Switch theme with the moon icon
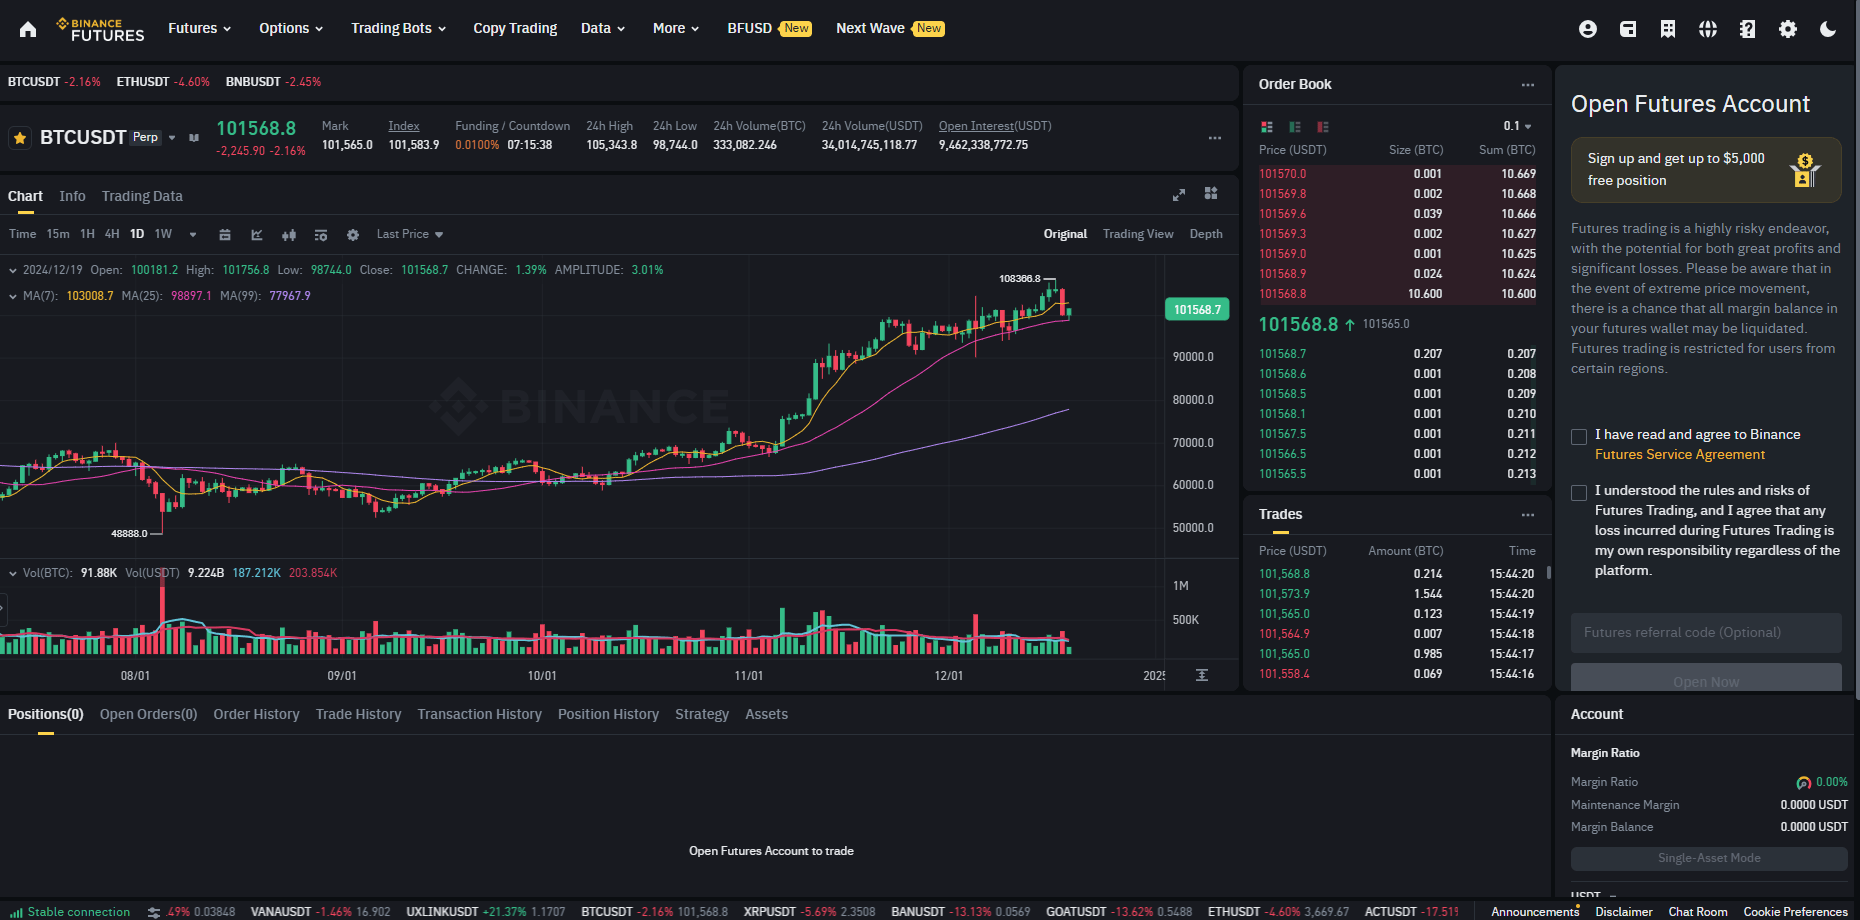 [1828, 29]
